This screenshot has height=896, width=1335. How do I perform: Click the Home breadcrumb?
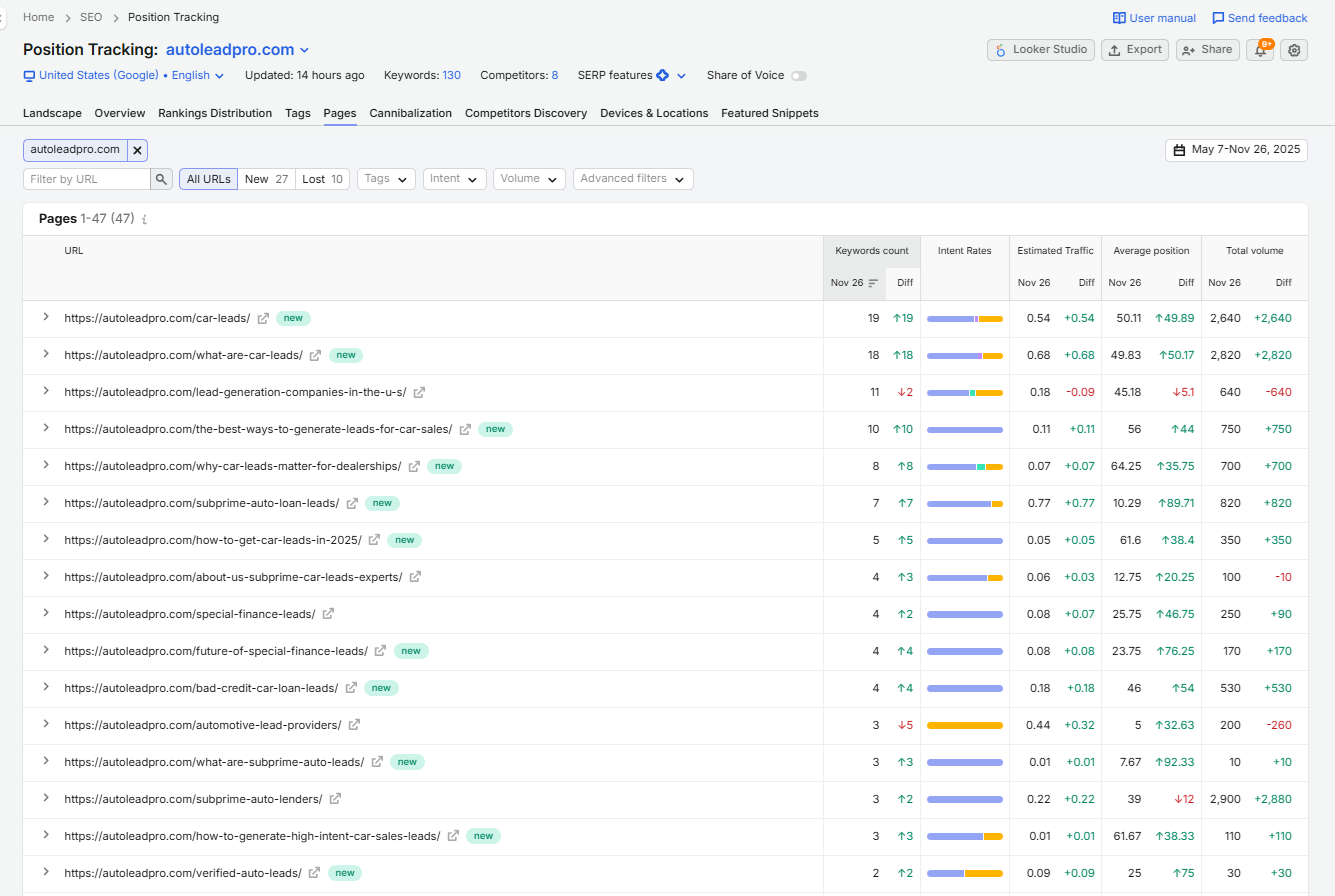(x=39, y=17)
